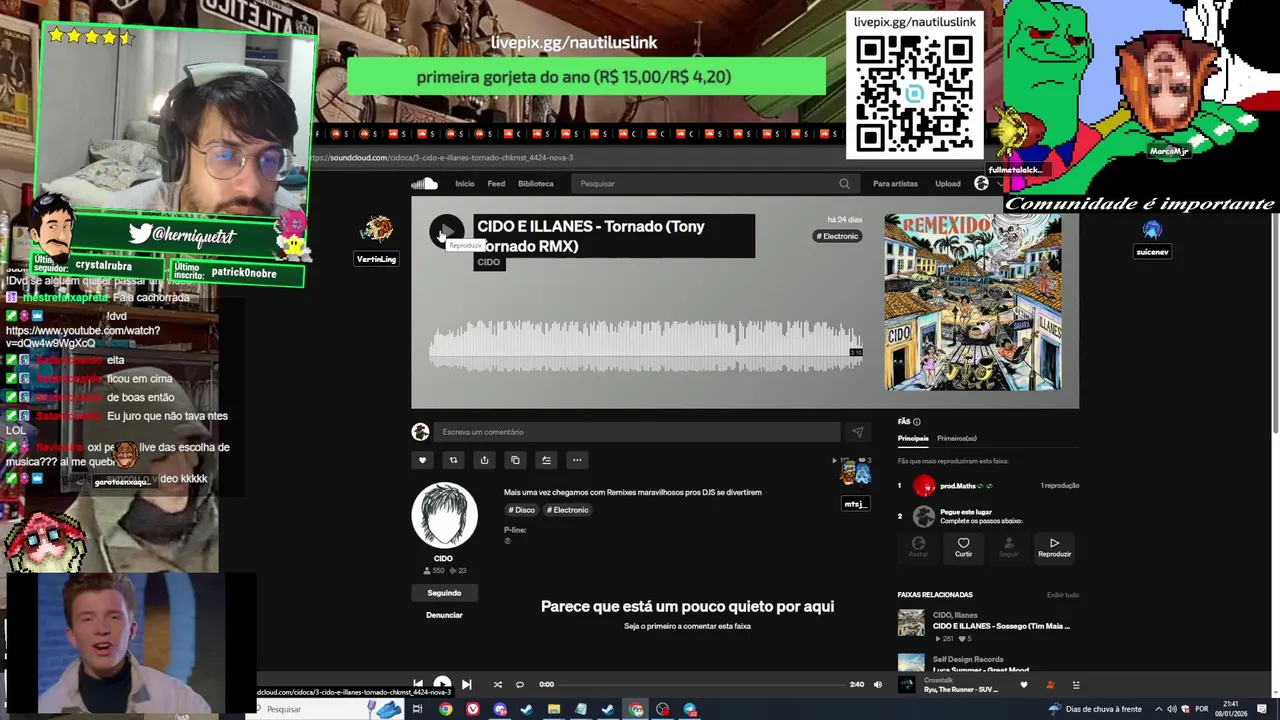Click the FÃS info icon
This screenshot has height=720, width=1280.
click(917, 422)
